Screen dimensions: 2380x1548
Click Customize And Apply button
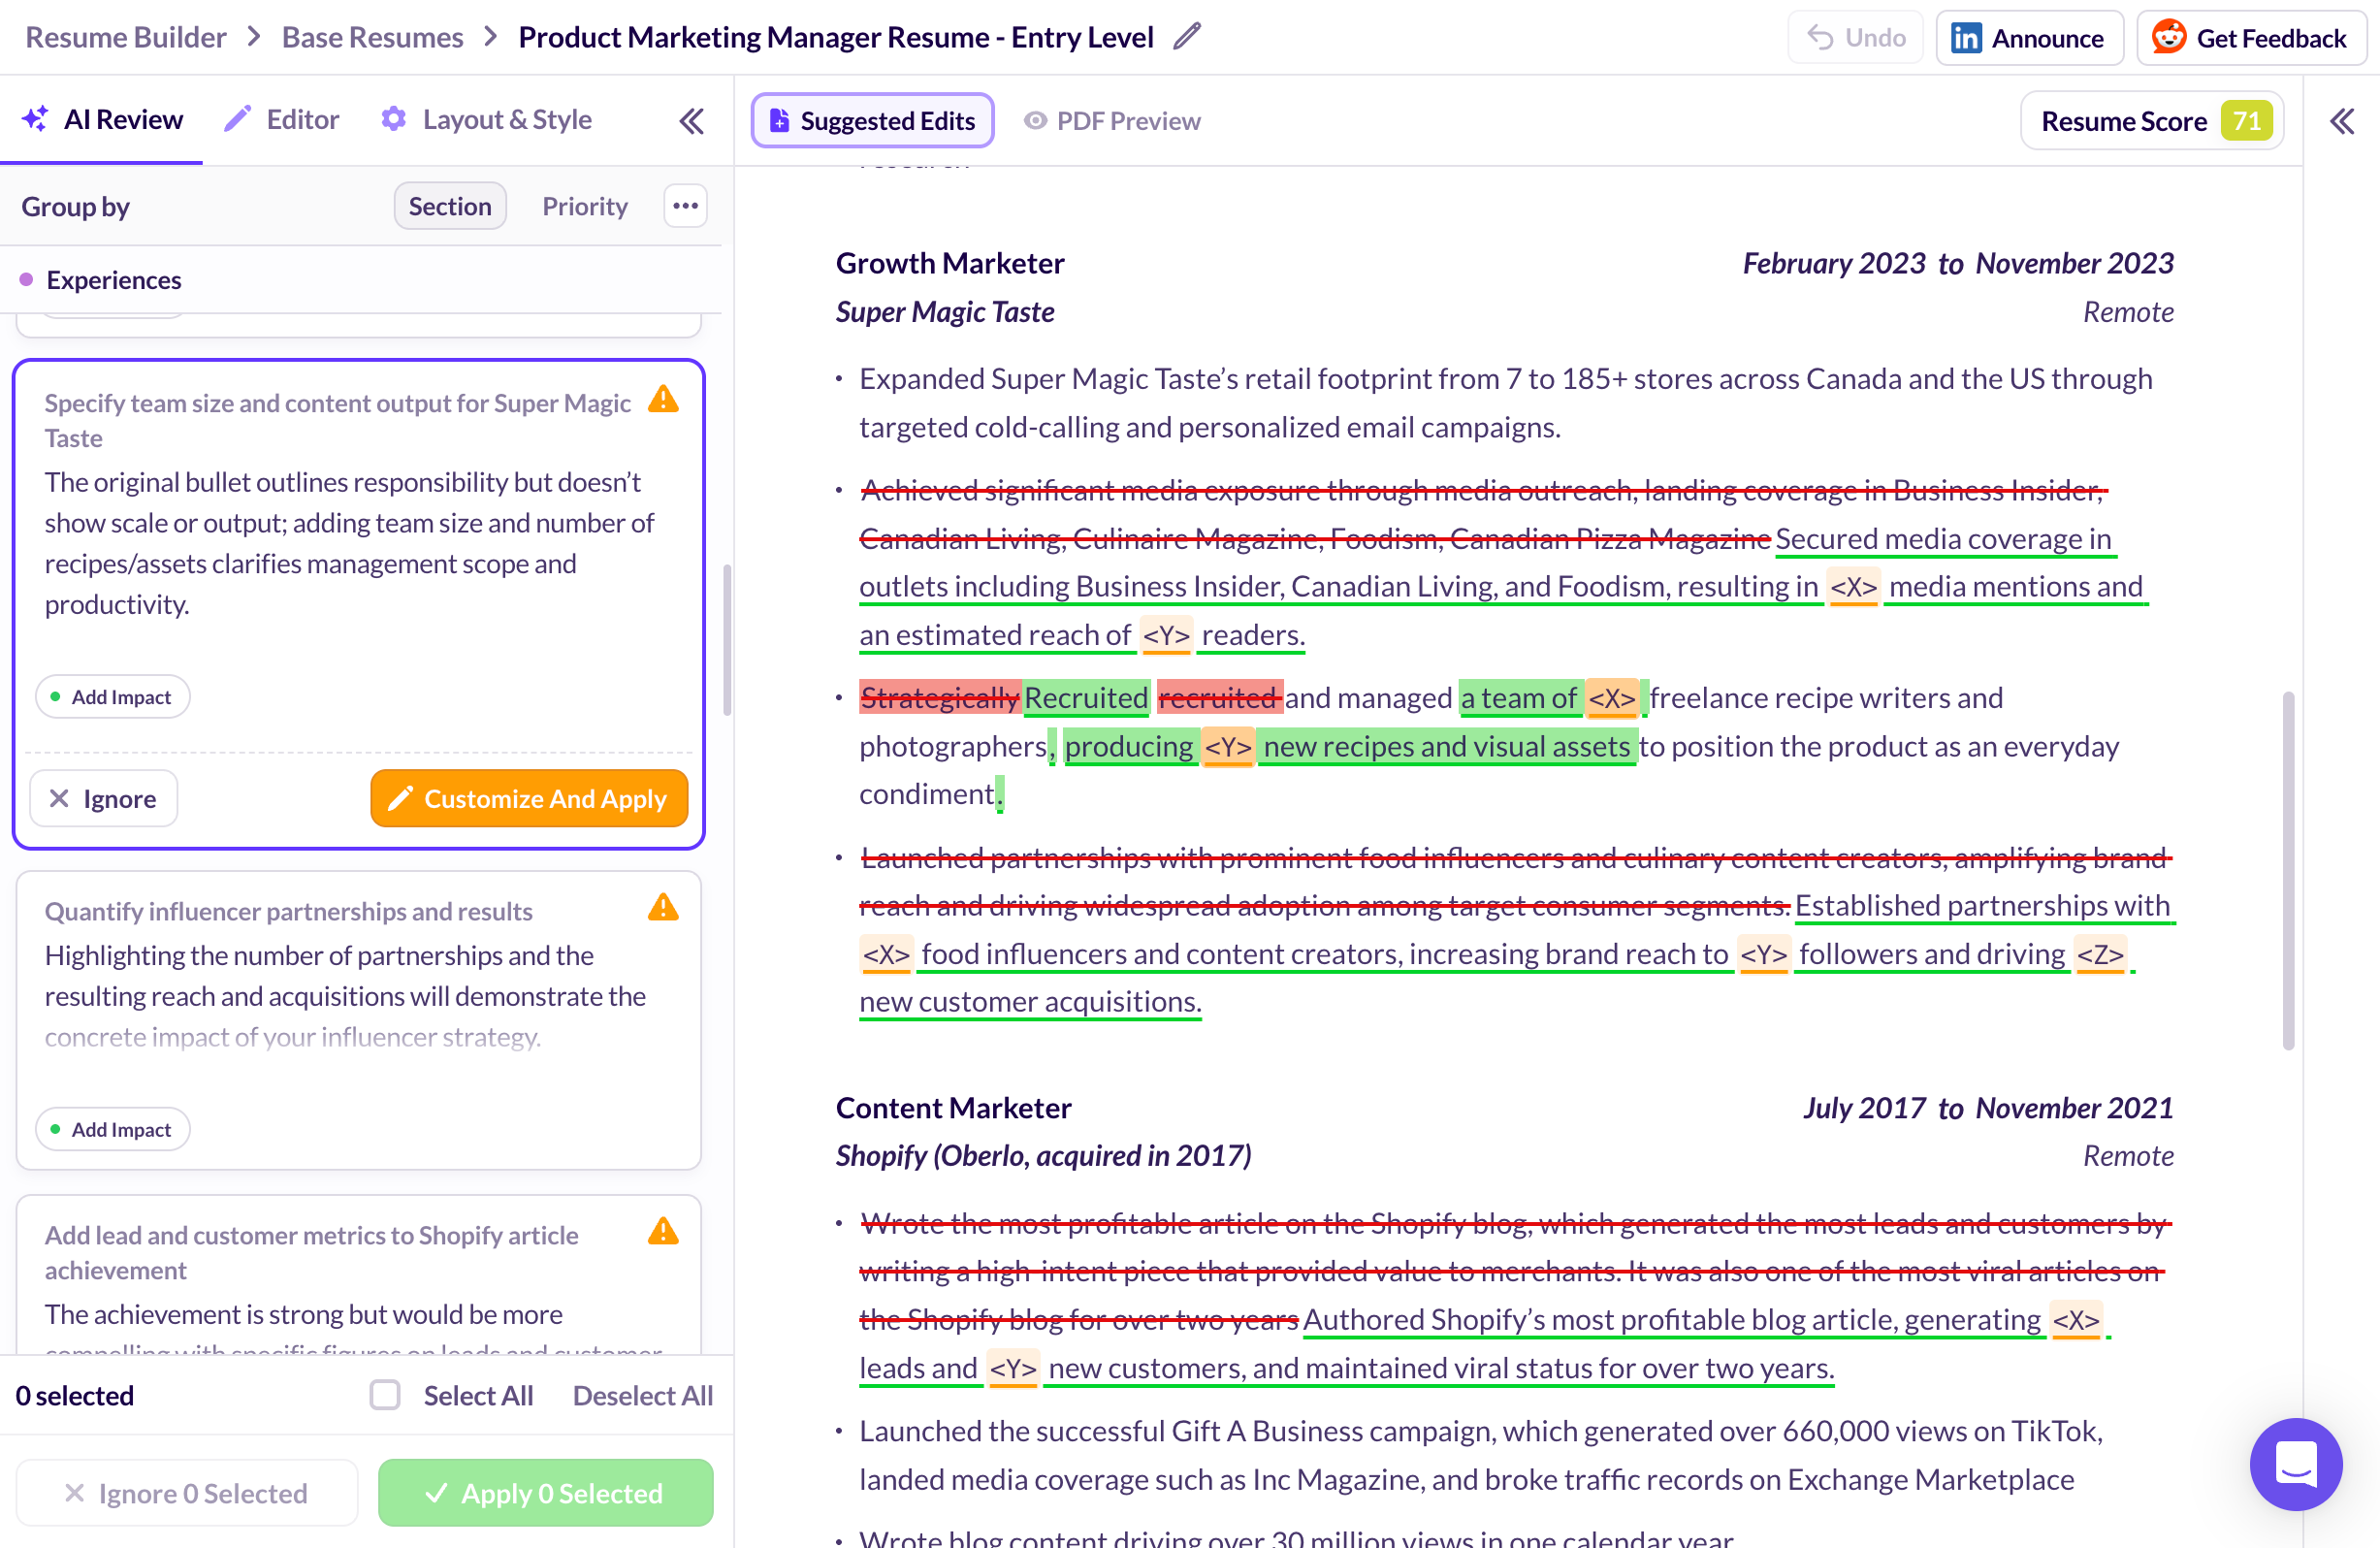(x=529, y=798)
